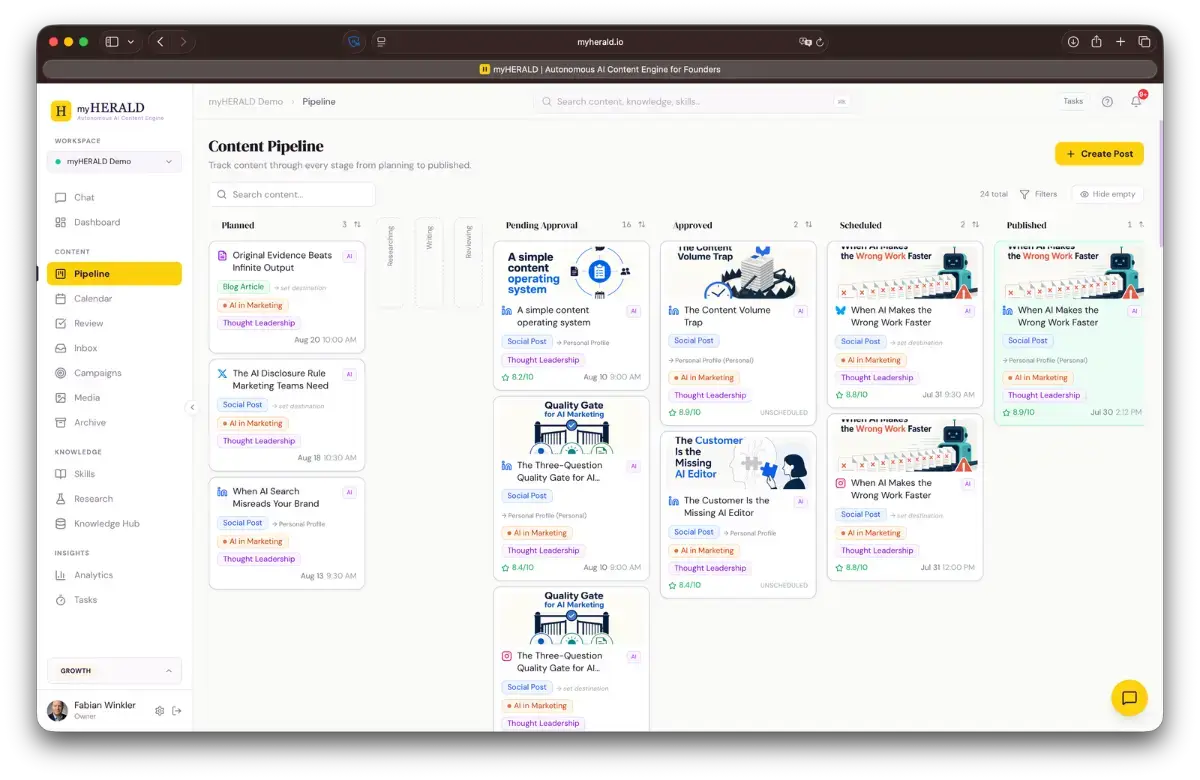Click the Tasks button in top bar

pos(1073,101)
